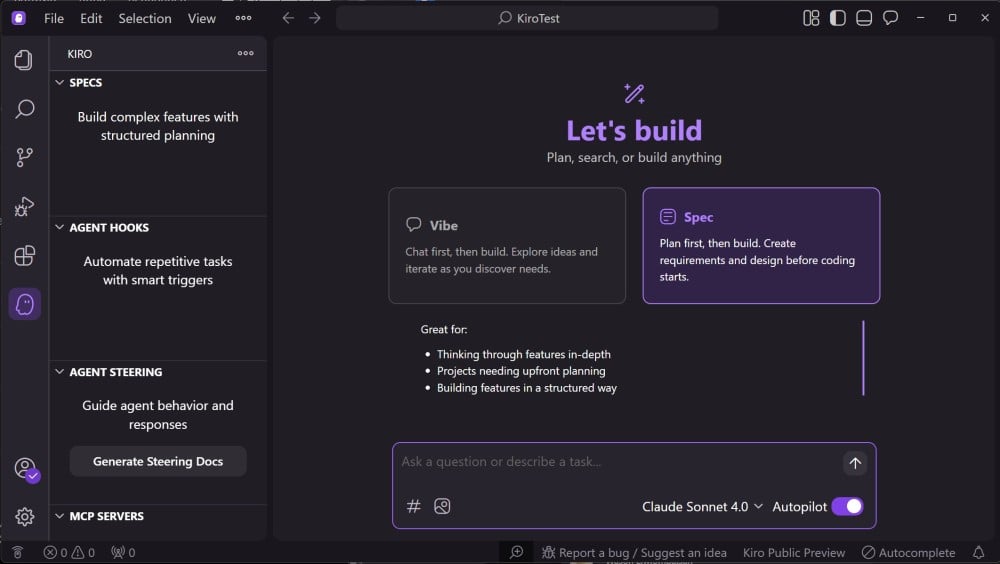Image resolution: width=1000 pixels, height=564 pixels.
Task: Click 'Projects needing upfront planning' bullet
Action: point(521,371)
